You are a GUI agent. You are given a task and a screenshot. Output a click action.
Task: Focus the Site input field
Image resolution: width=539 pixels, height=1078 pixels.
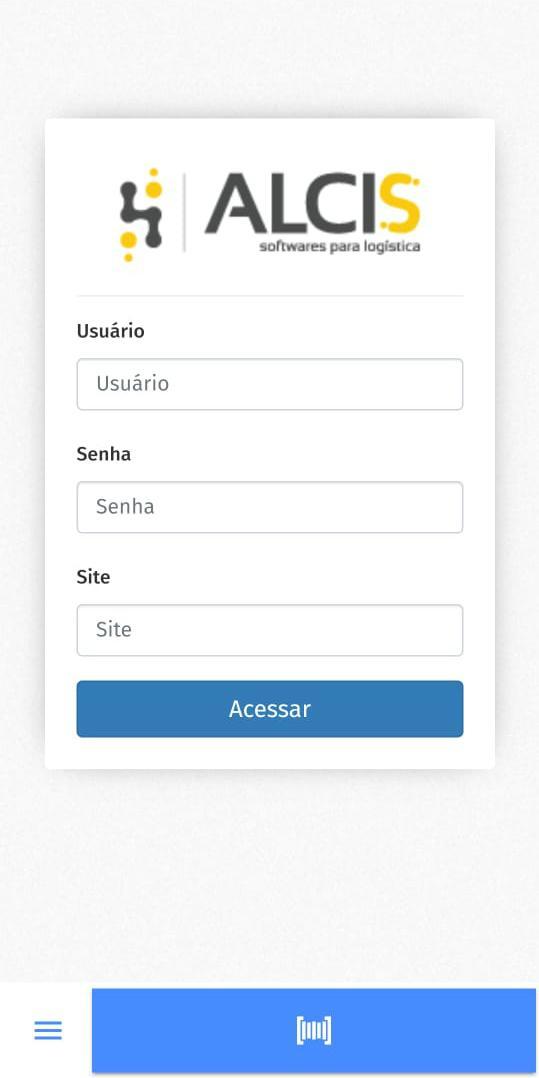(x=270, y=630)
